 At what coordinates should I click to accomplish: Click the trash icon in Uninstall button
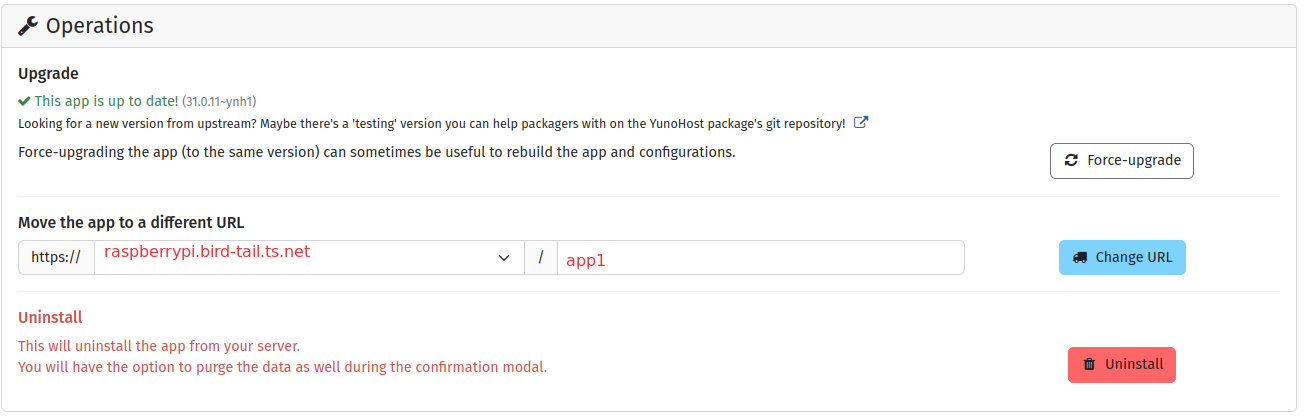(x=1089, y=365)
